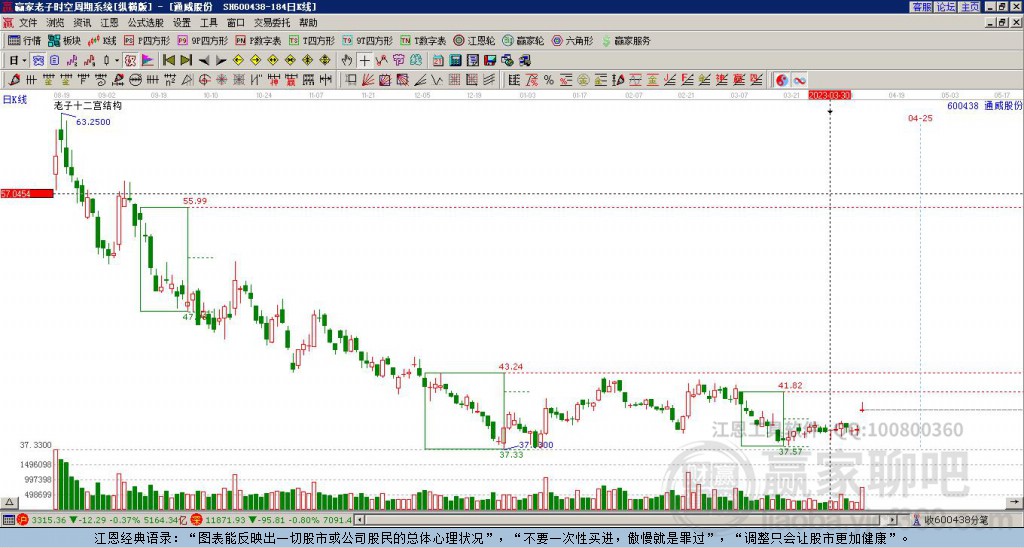Open 赢家服务 services
This screenshot has height=548, width=1024.
click(626, 40)
